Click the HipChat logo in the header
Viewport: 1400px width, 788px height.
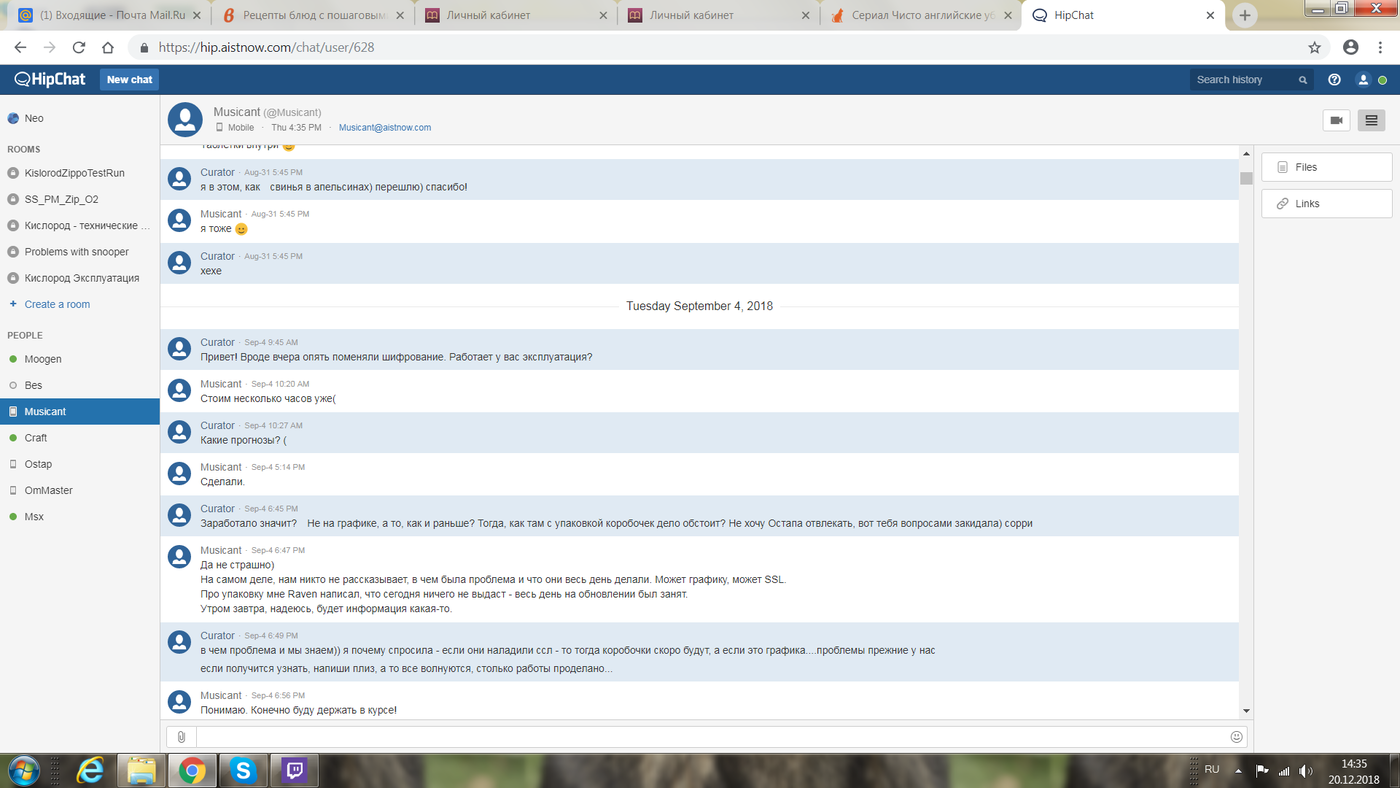[50, 80]
